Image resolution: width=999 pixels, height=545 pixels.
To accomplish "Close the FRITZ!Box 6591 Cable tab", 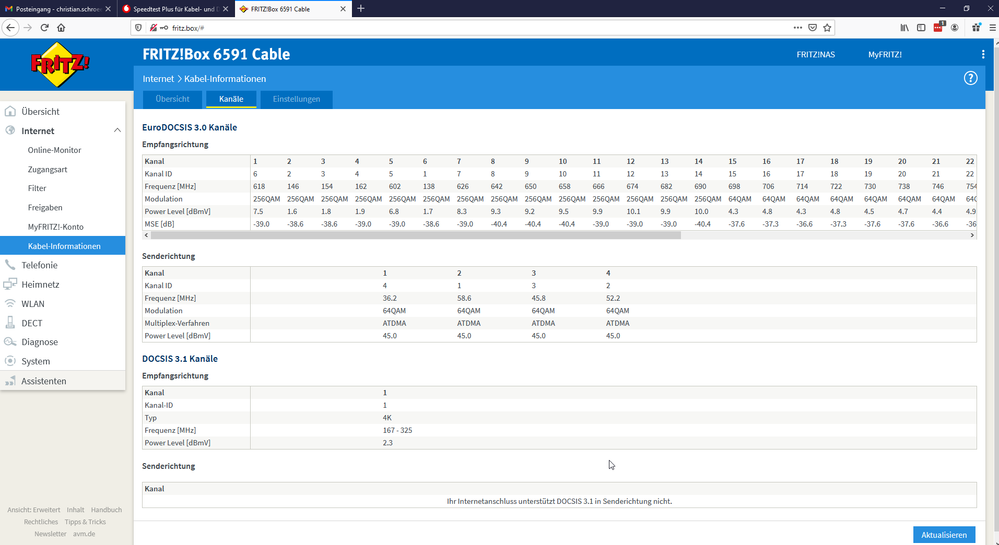I will (343, 9).
